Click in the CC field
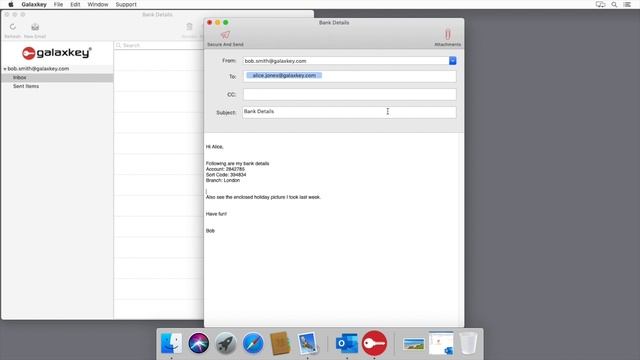The image size is (640, 360). click(350, 94)
